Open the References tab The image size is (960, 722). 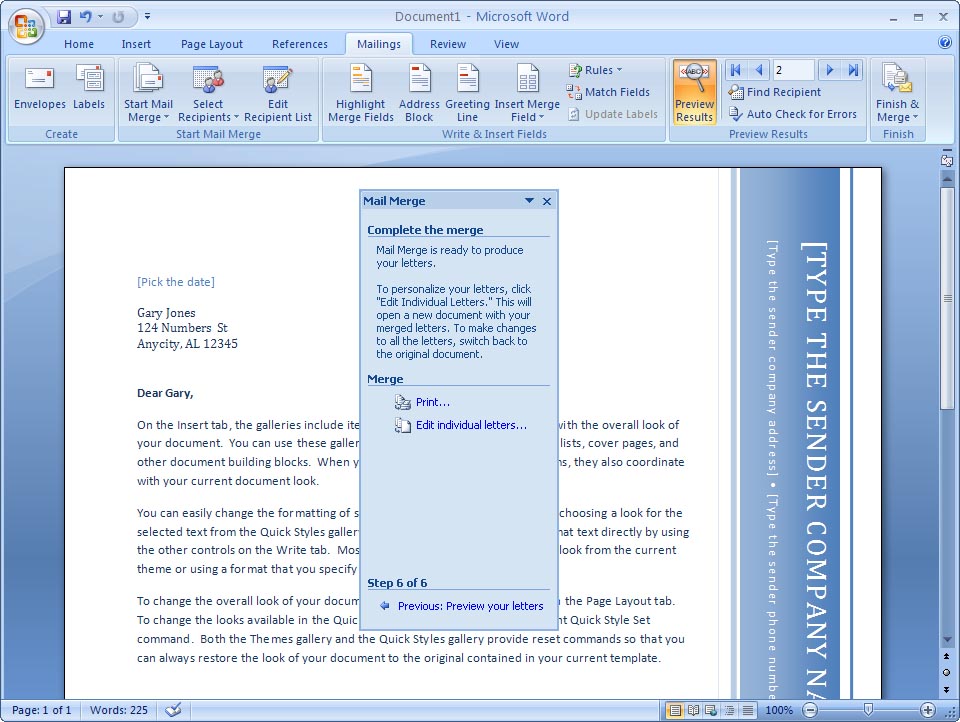click(x=300, y=44)
